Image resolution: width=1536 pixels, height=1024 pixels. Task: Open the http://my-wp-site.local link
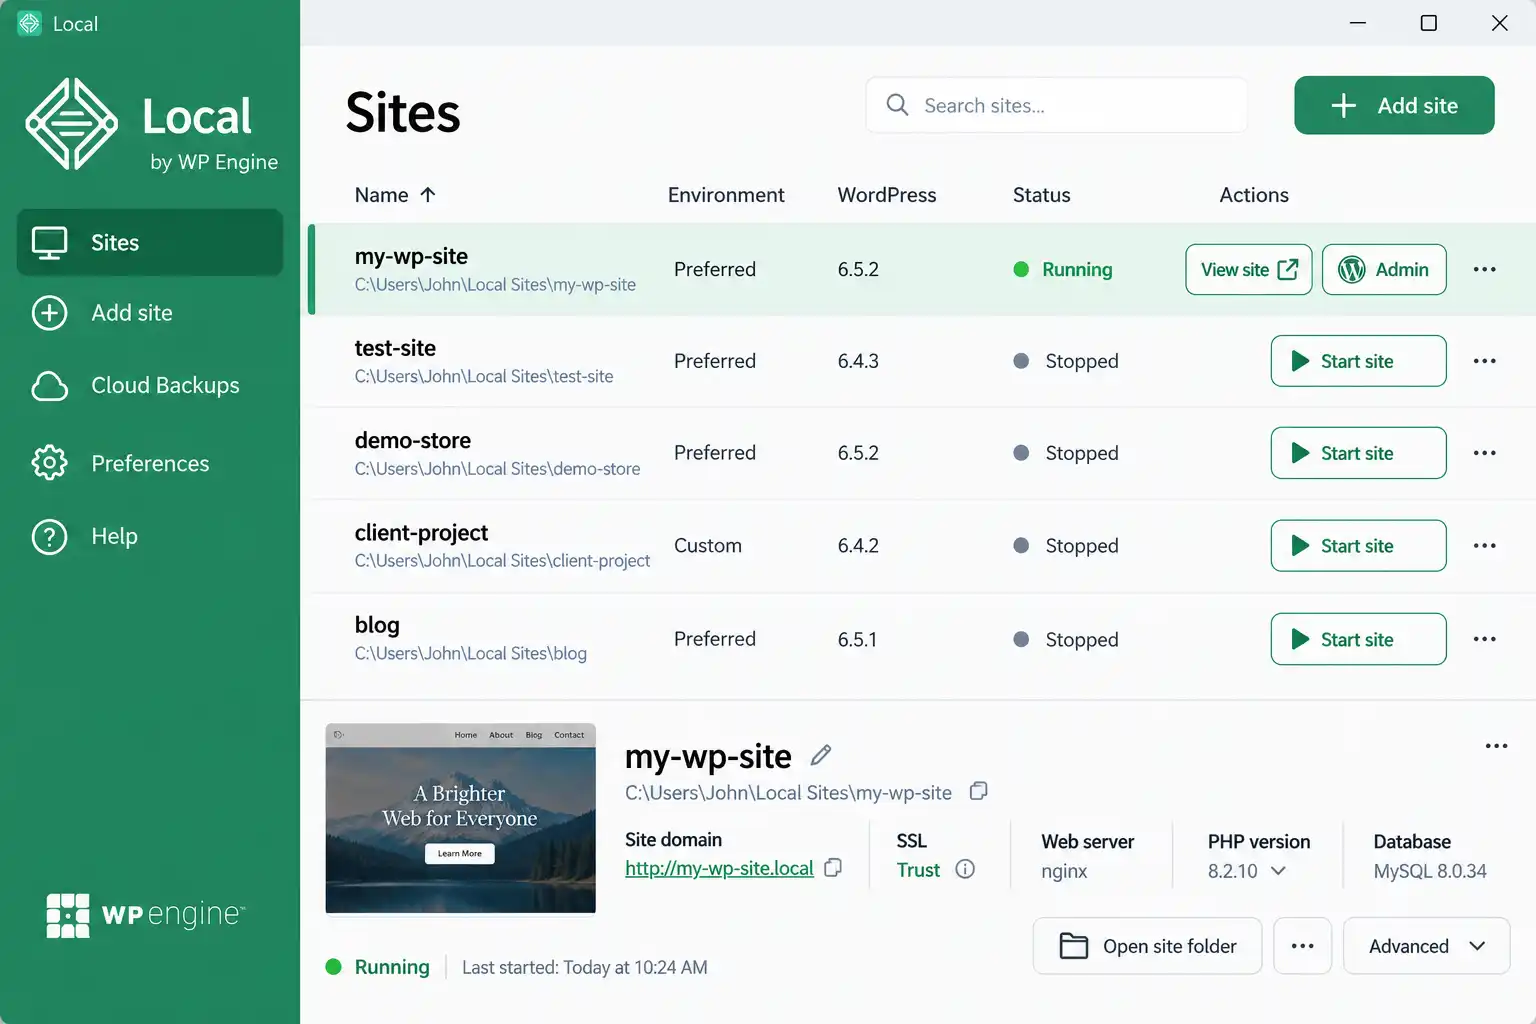point(719,868)
